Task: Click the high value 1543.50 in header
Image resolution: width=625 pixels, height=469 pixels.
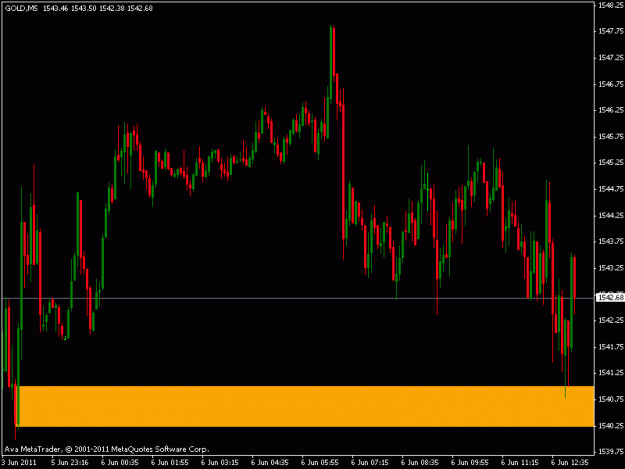Action: pyautogui.click(x=83, y=8)
